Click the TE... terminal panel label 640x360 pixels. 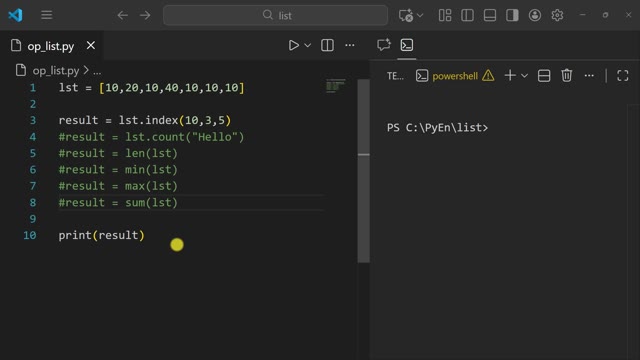[395, 76]
